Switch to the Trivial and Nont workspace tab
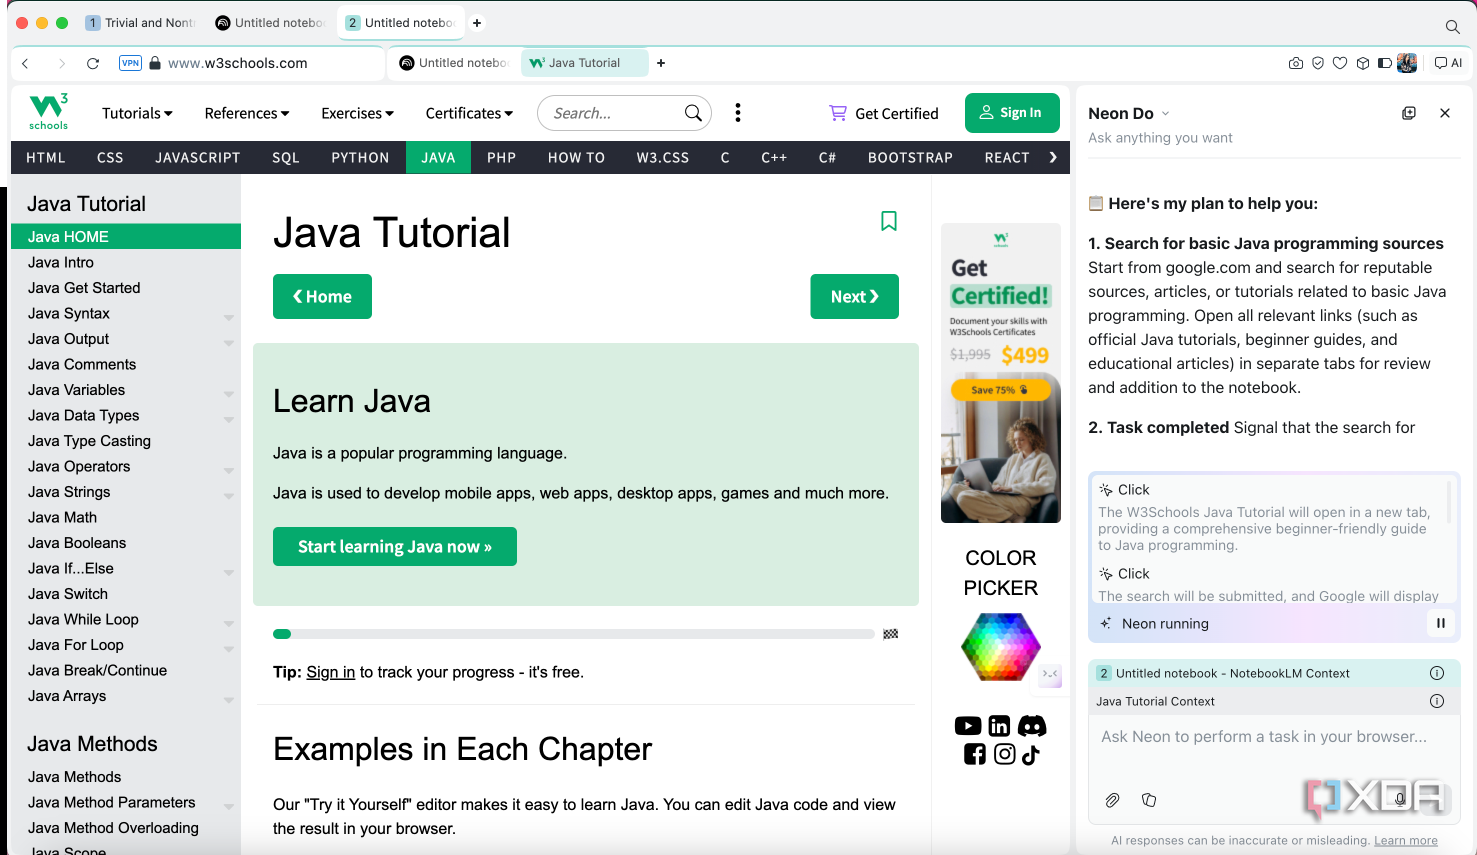This screenshot has width=1477, height=855. (x=140, y=23)
